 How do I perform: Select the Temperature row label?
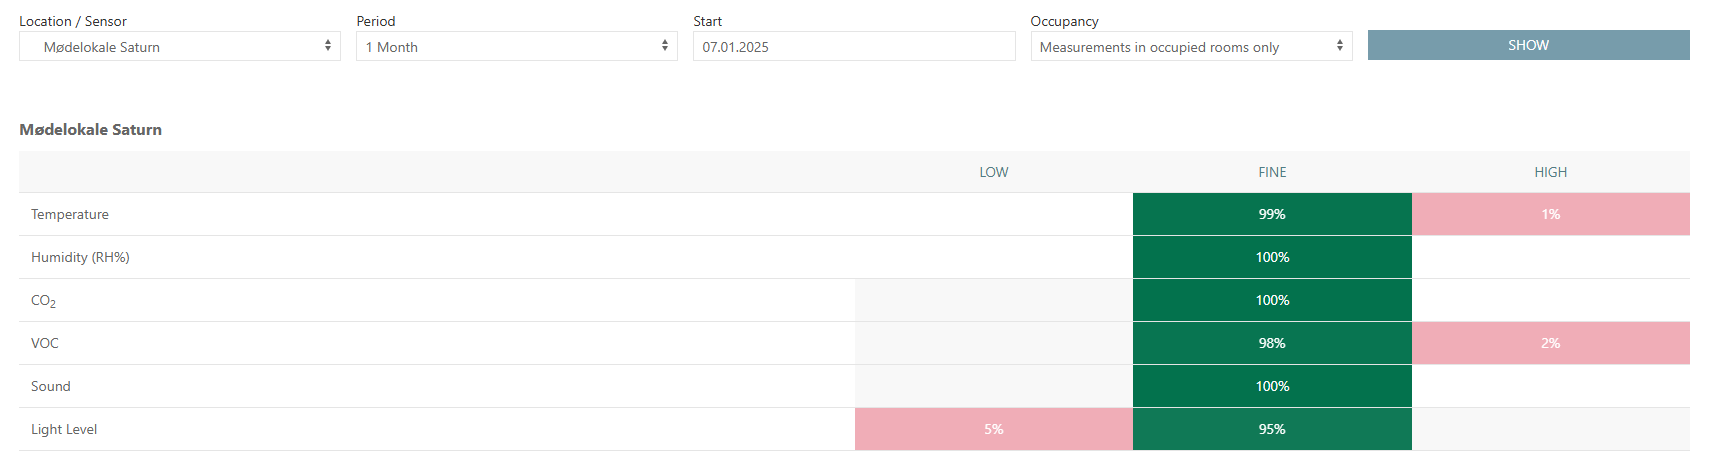click(70, 214)
